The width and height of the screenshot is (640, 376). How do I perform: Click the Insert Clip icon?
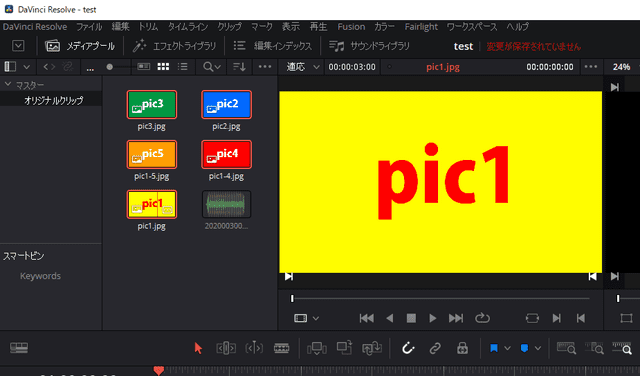point(316,348)
